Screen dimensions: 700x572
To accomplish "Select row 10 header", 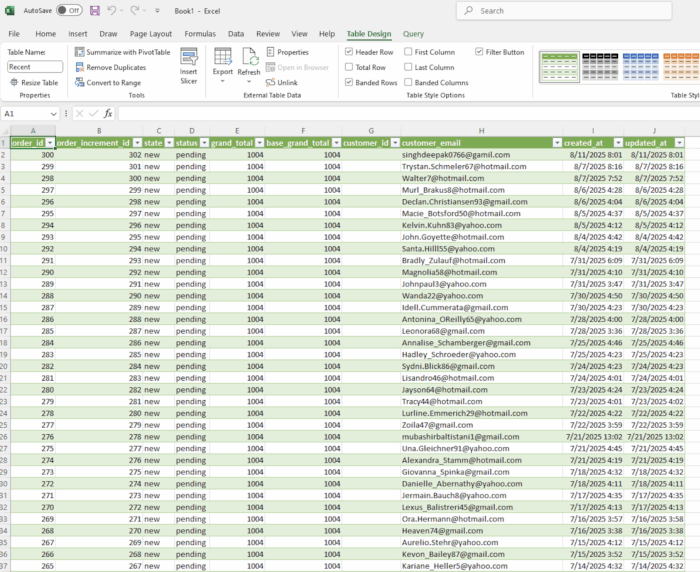I will (4, 249).
